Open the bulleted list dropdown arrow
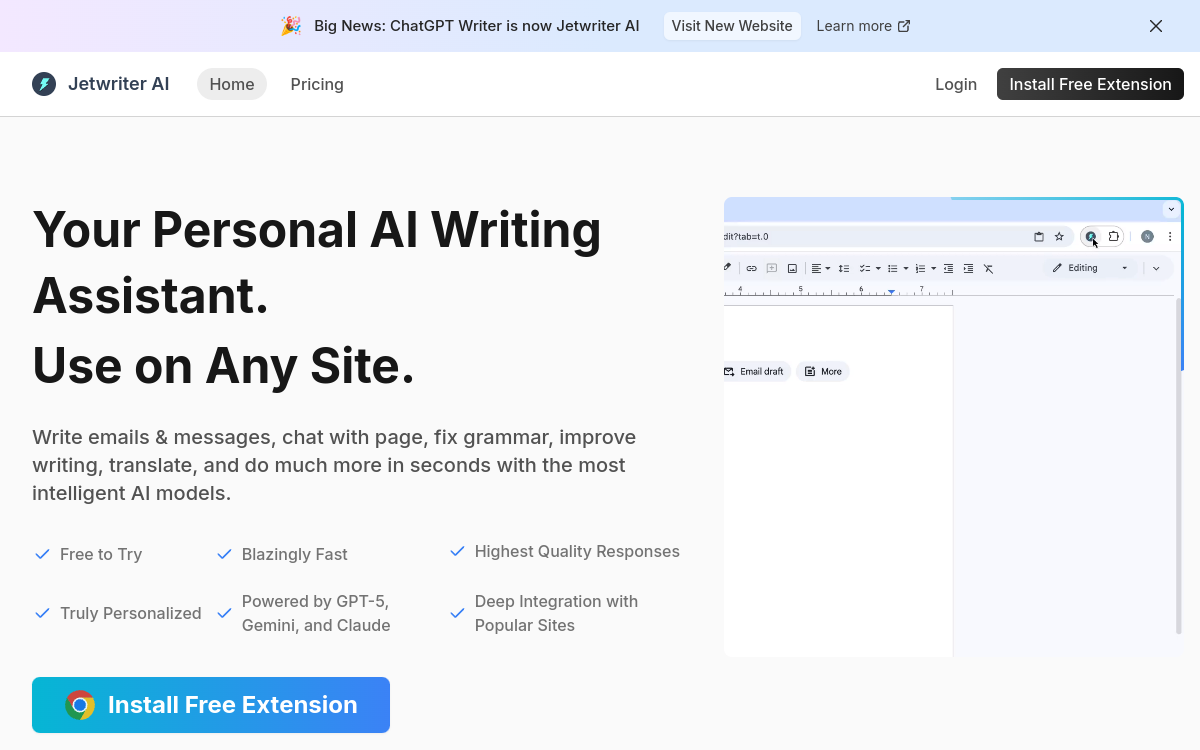Screen dimensions: 1200x750 coord(907,268)
